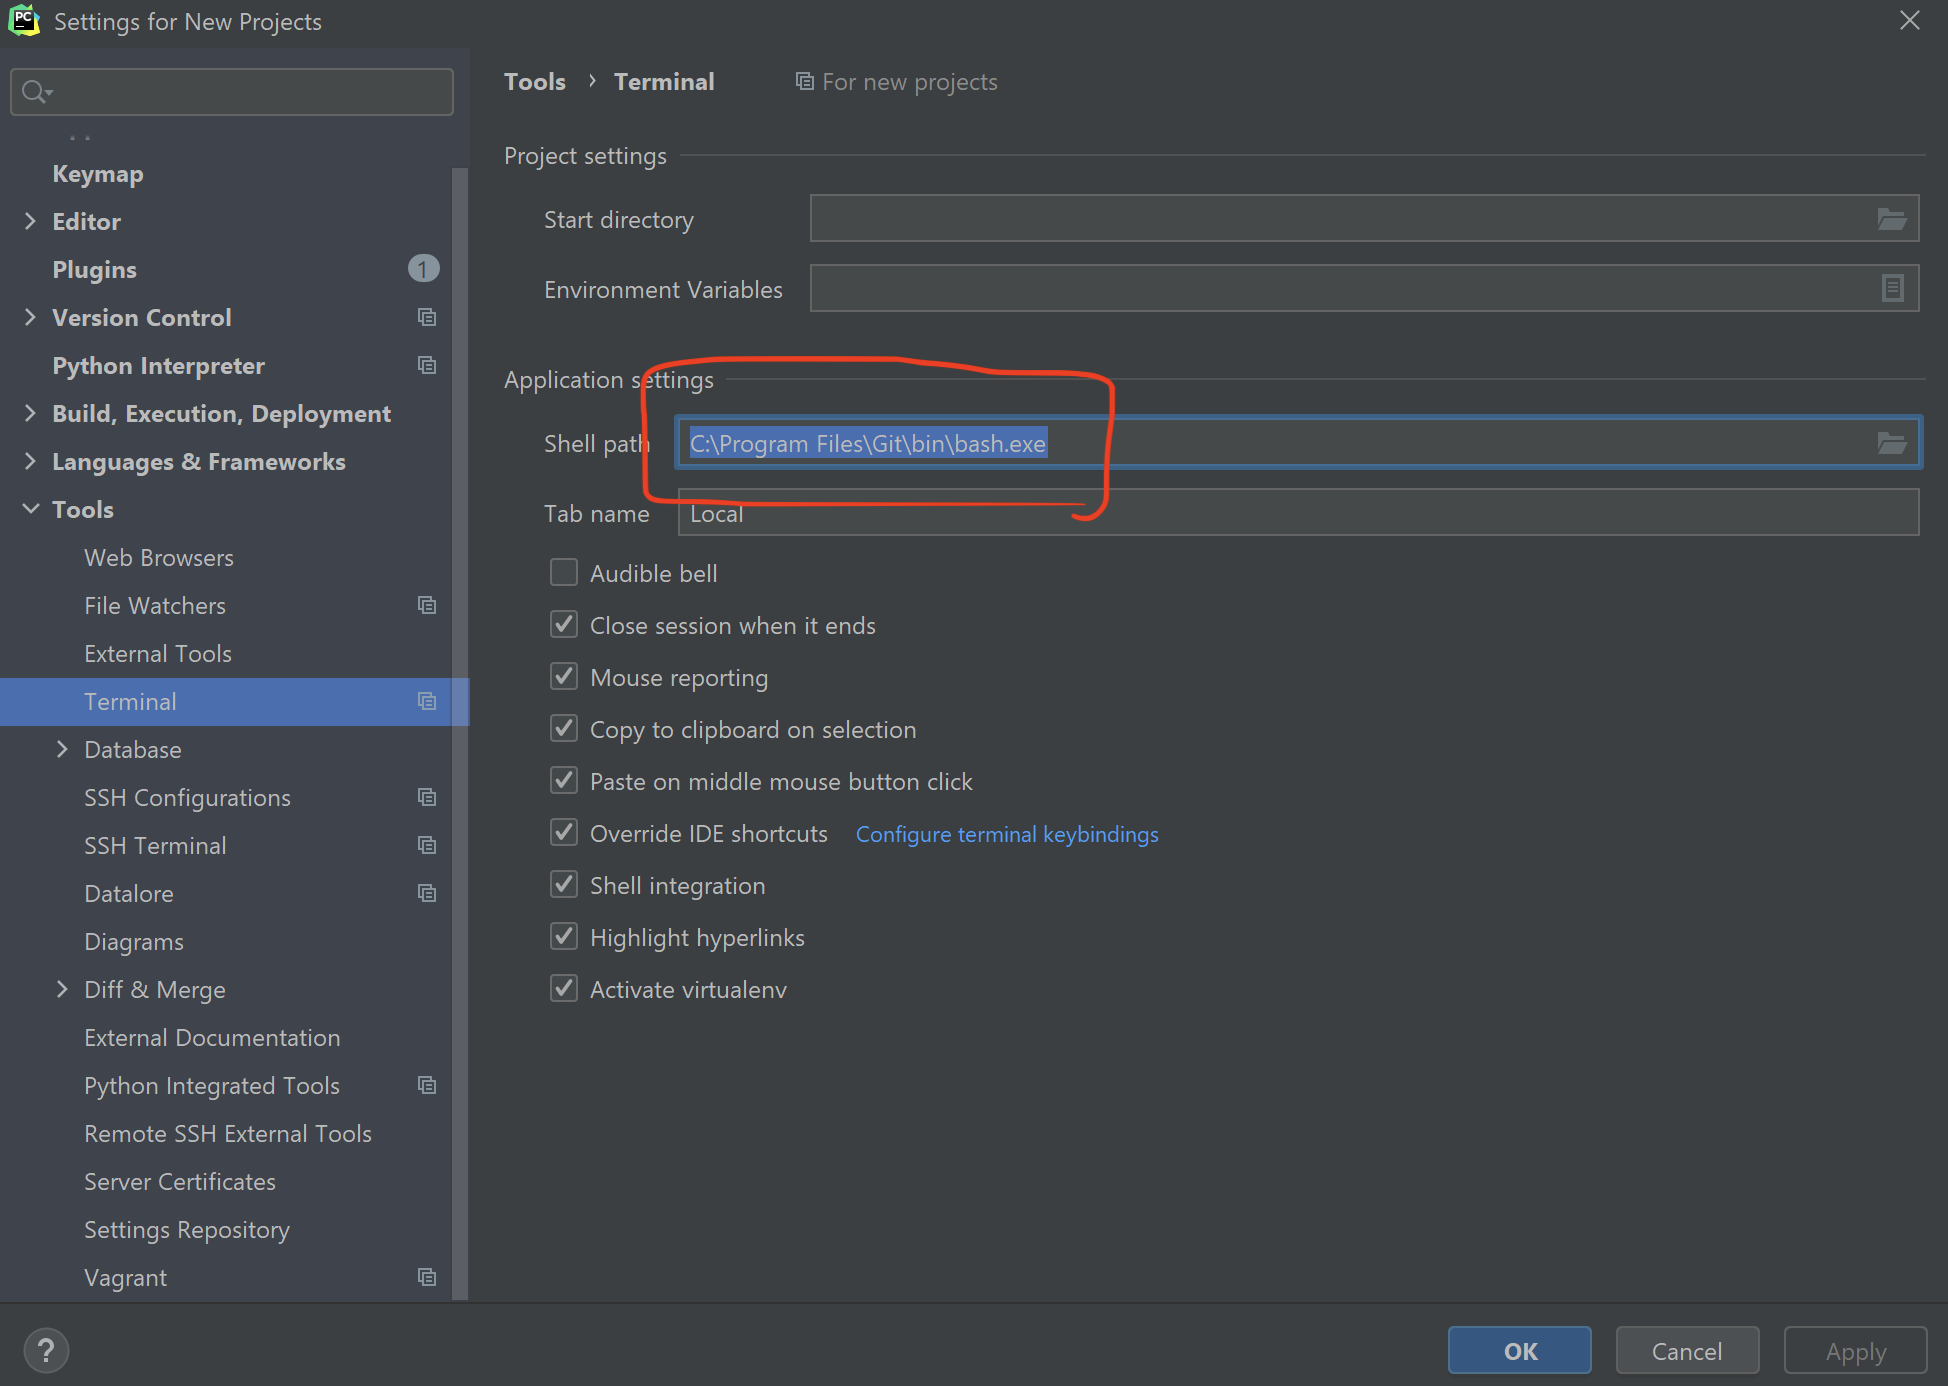
Task: Click project-level icon beside SSH Terminal
Action: point(427,845)
